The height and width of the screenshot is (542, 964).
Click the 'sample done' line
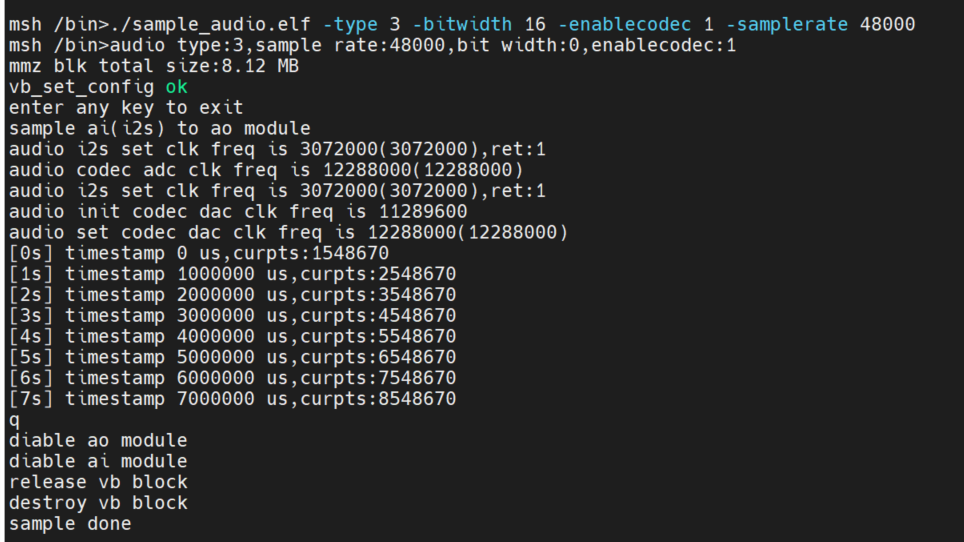pos(70,524)
